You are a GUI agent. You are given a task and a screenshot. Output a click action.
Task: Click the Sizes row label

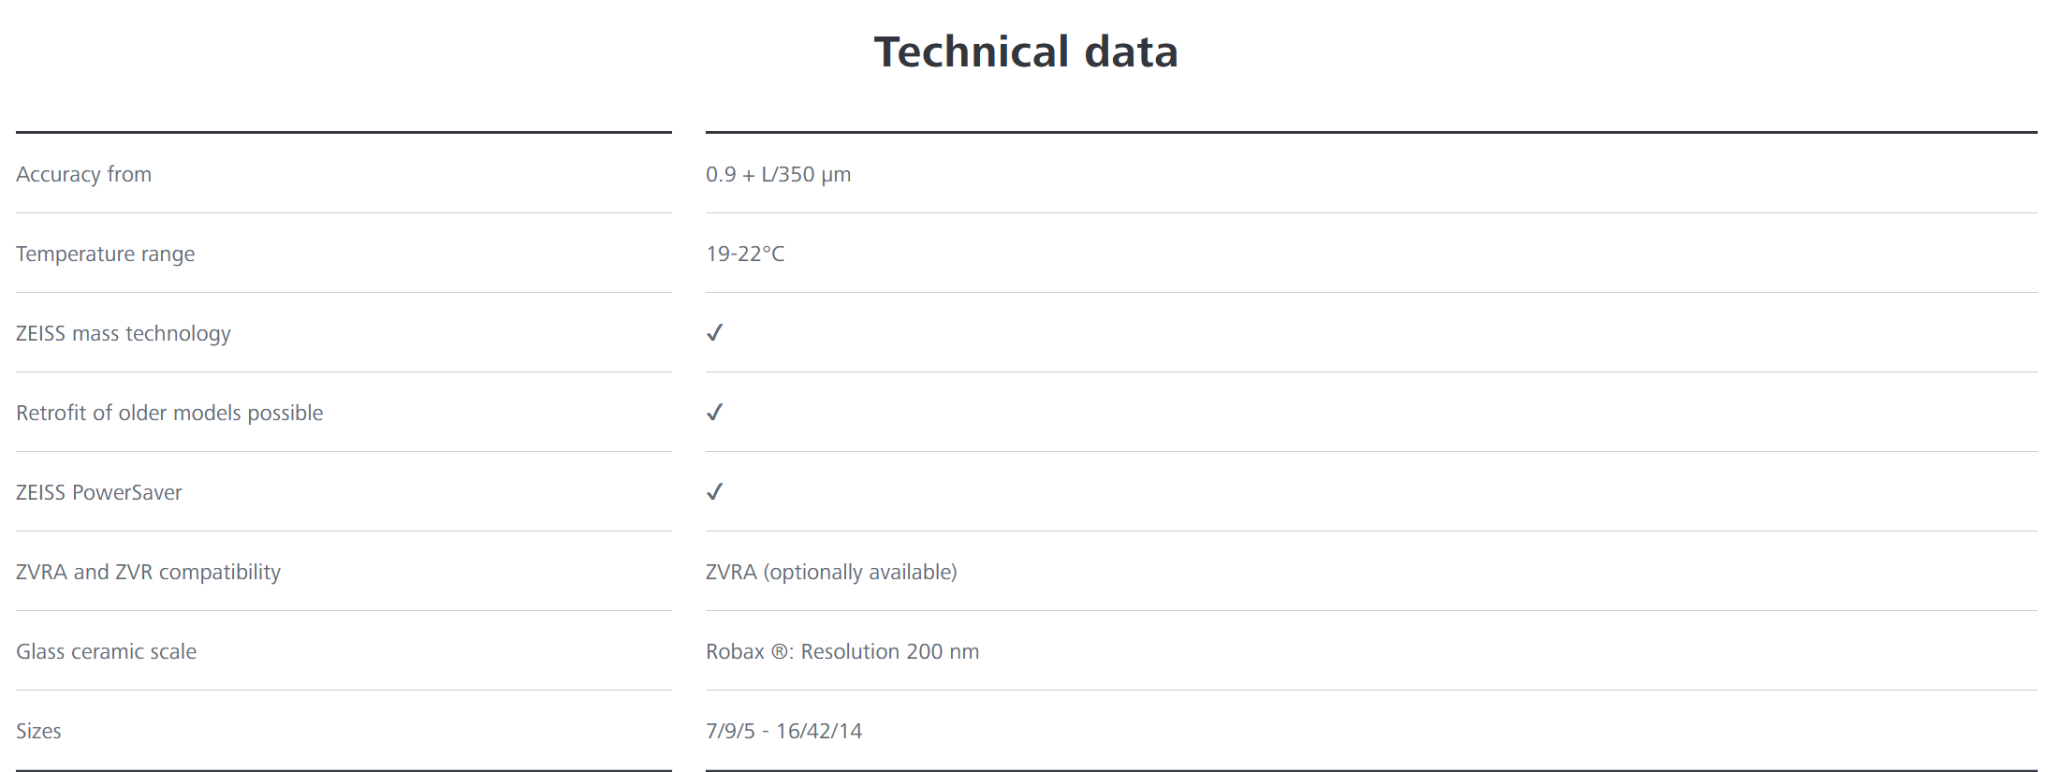[38, 731]
